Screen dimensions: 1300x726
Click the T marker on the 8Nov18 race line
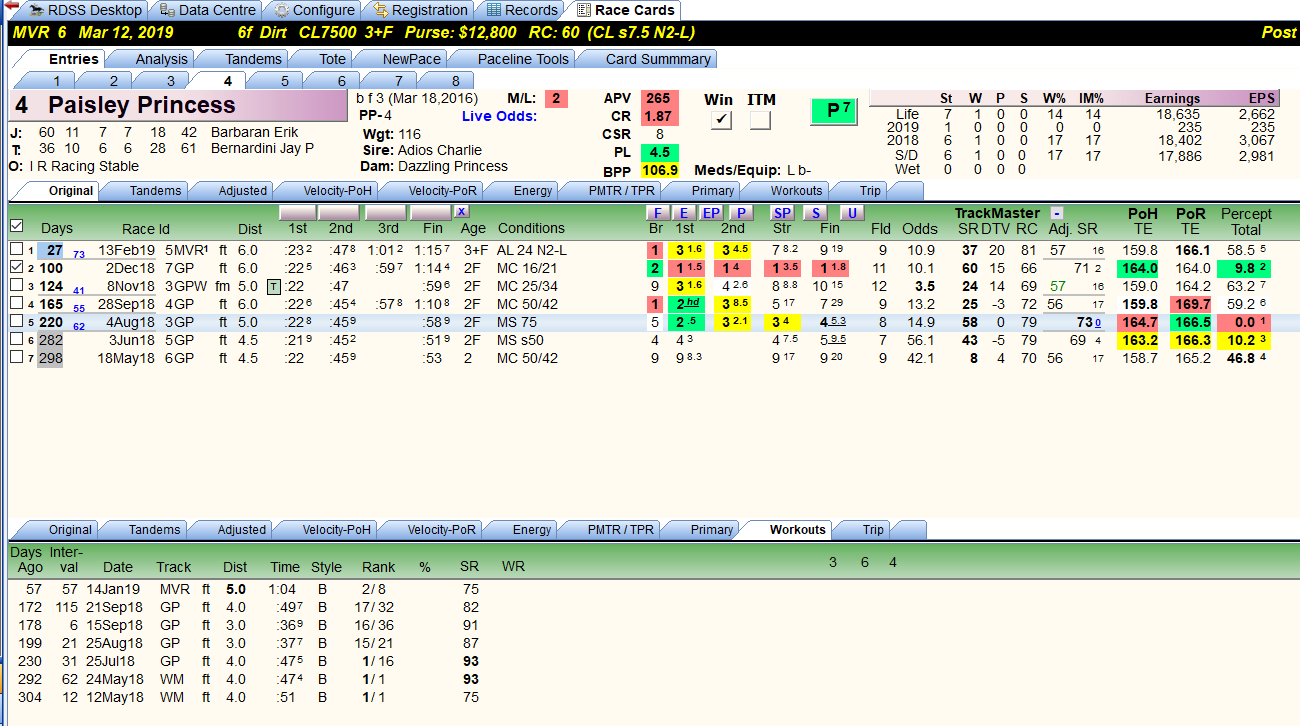click(x=273, y=286)
